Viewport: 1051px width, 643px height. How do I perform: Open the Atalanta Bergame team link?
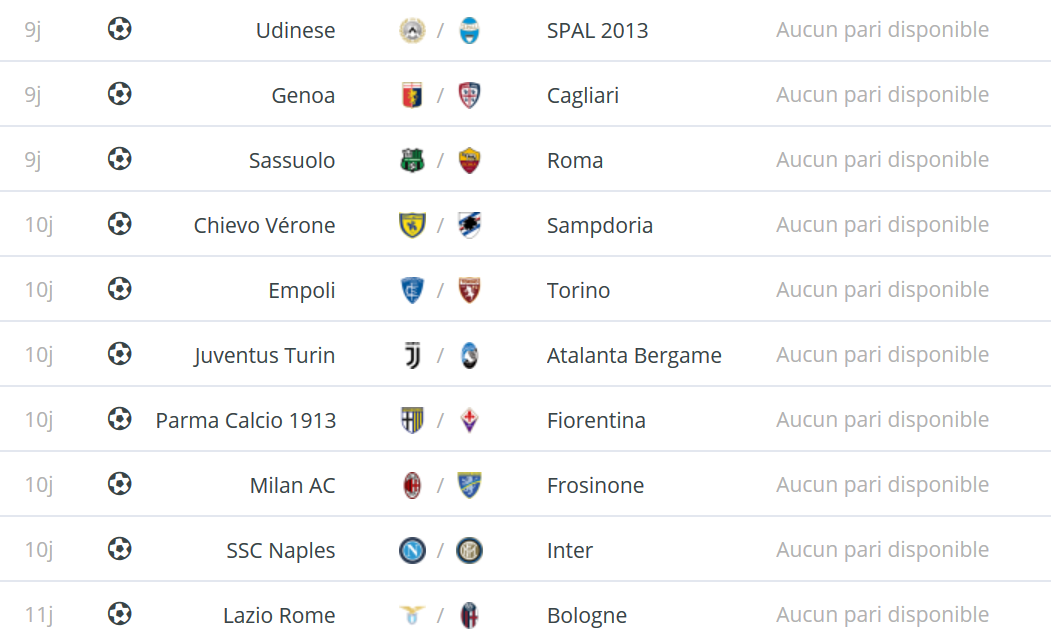(634, 355)
